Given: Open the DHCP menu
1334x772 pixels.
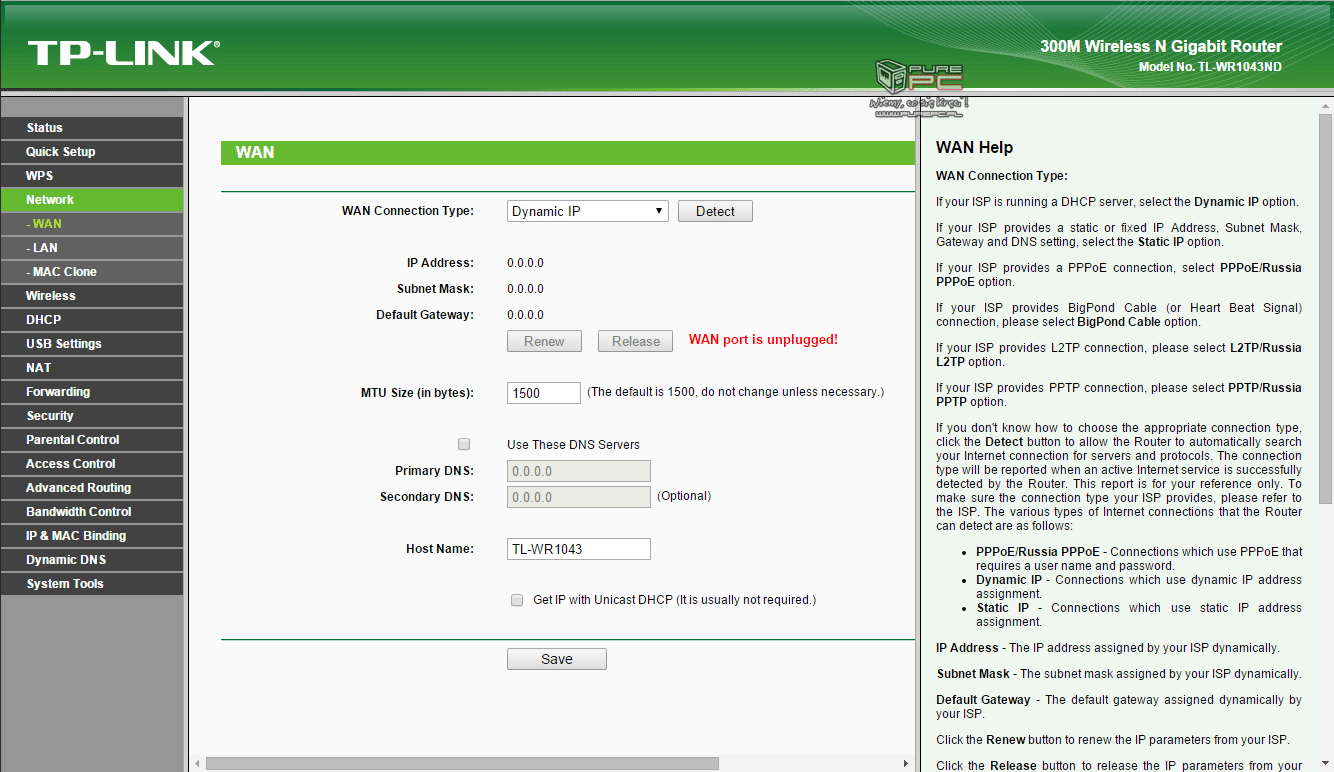Looking at the screenshot, I should 92,320.
